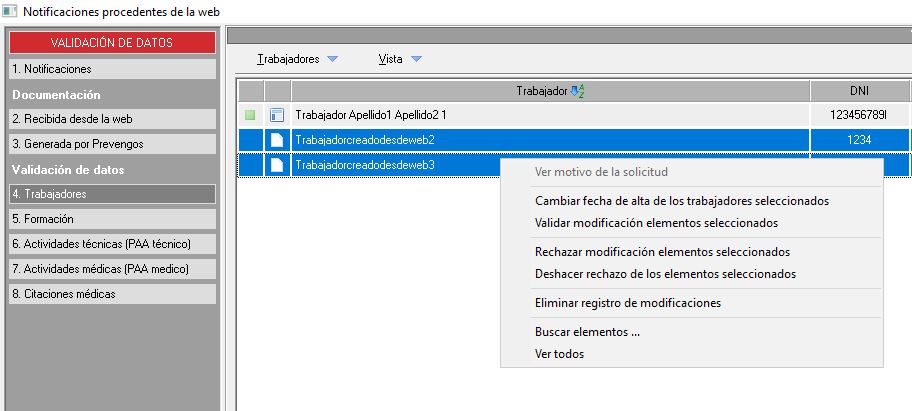Viewport: 912px width, 411px height.
Task: Click the window icon in title bar
Action: [9, 10]
